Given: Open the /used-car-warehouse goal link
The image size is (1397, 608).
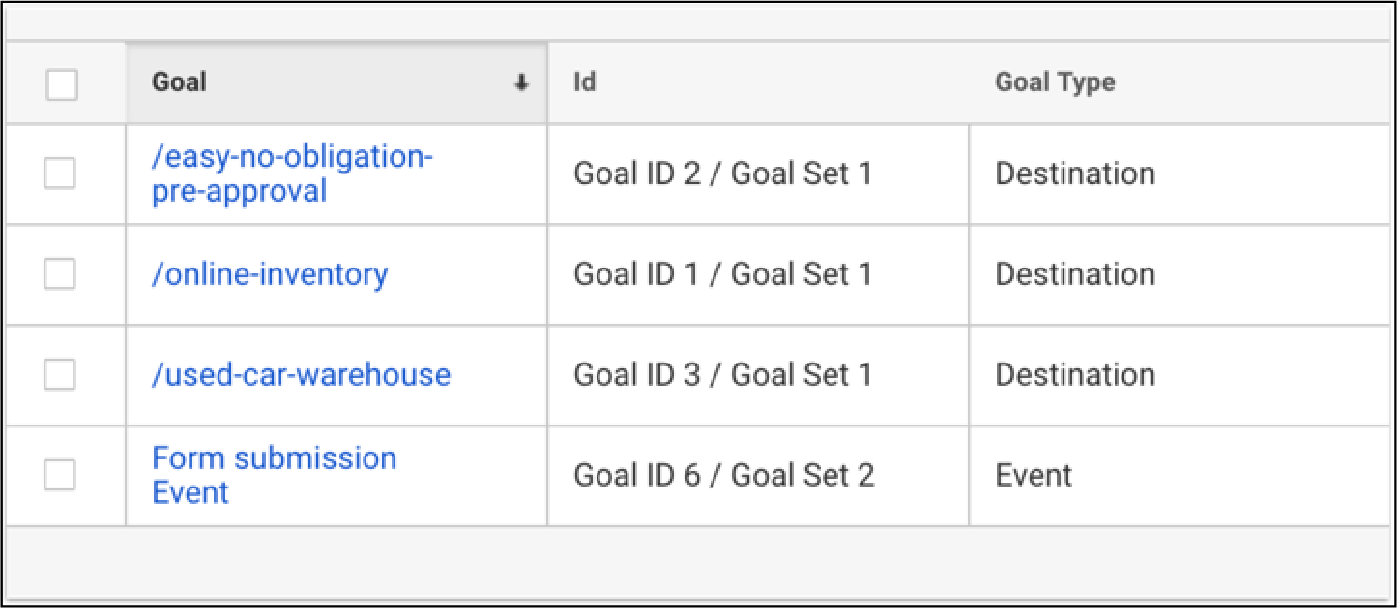Looking at the screenshot, I should click(x=301, y=375).
